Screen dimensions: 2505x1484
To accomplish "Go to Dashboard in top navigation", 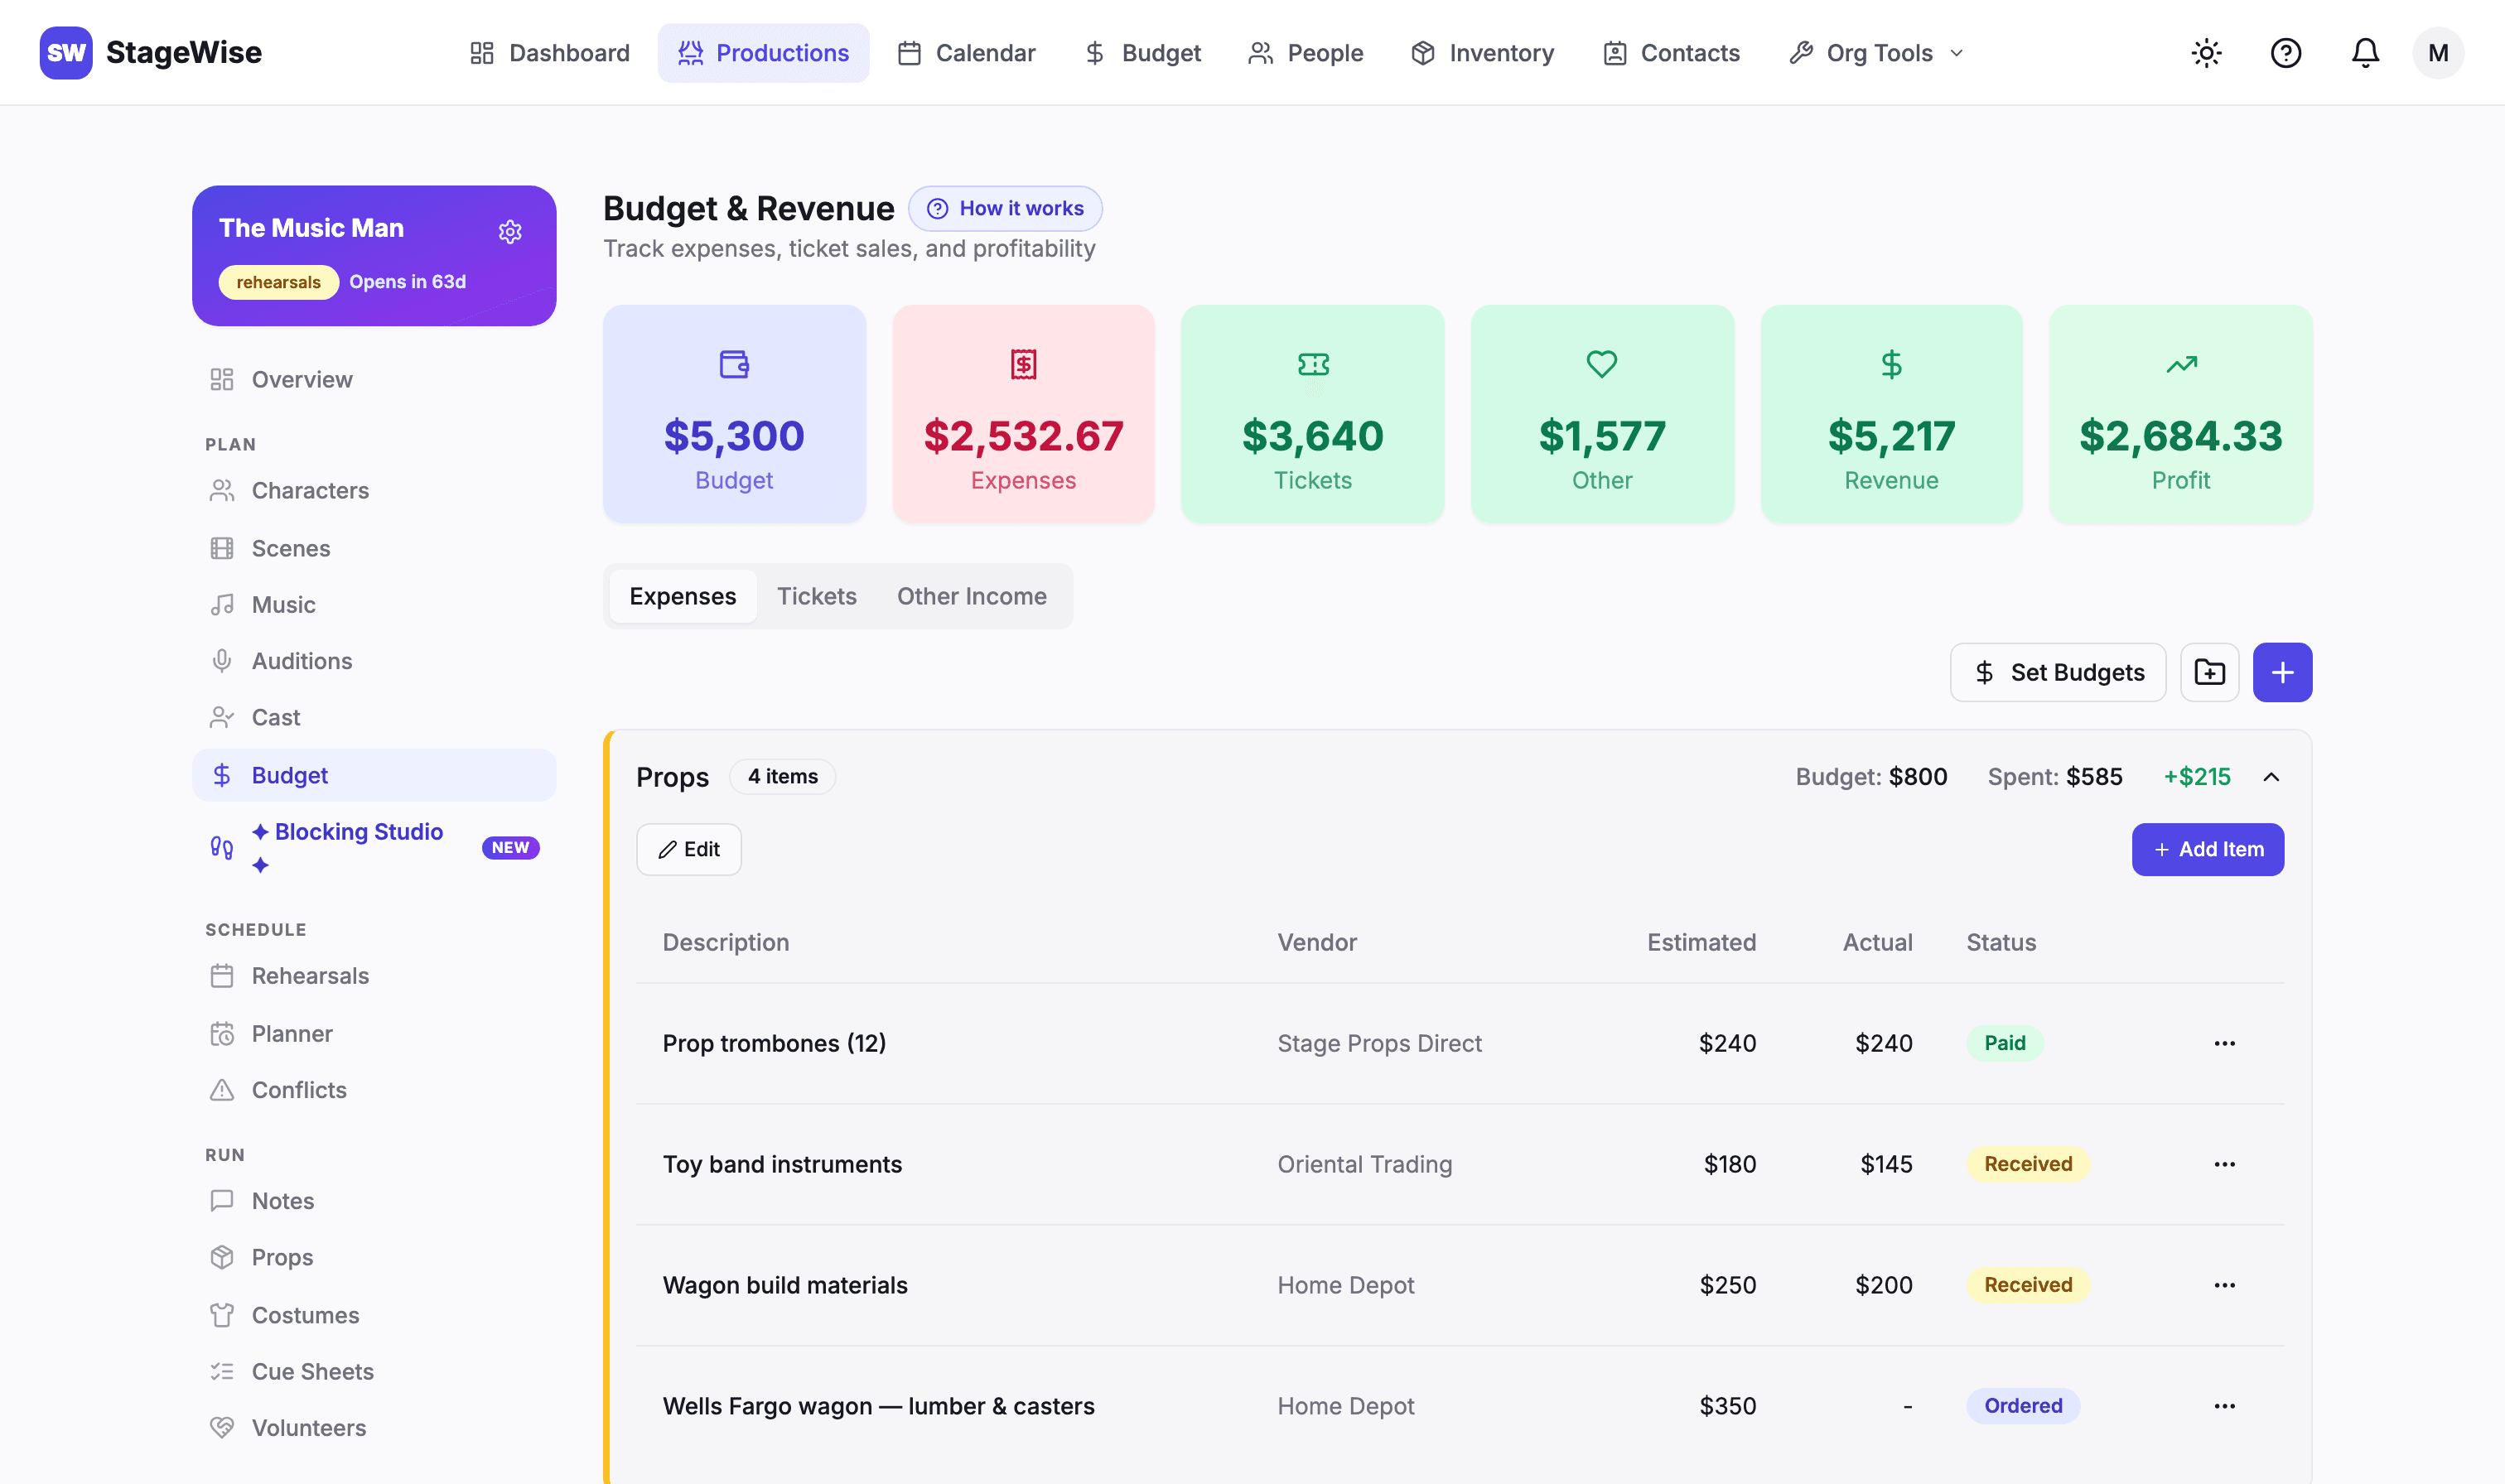I will [x=550, y=53].
